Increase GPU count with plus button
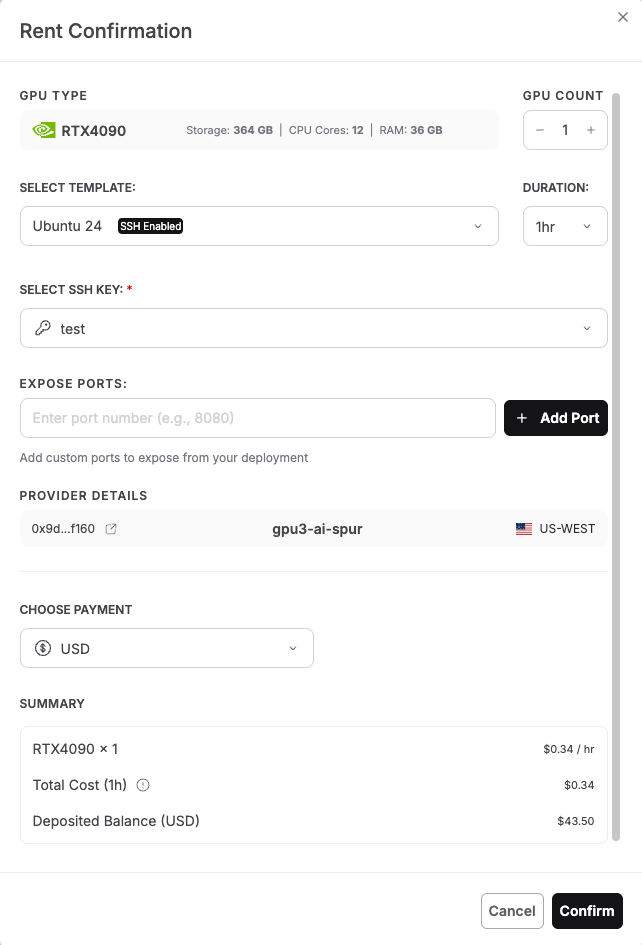 click(591, 130)
